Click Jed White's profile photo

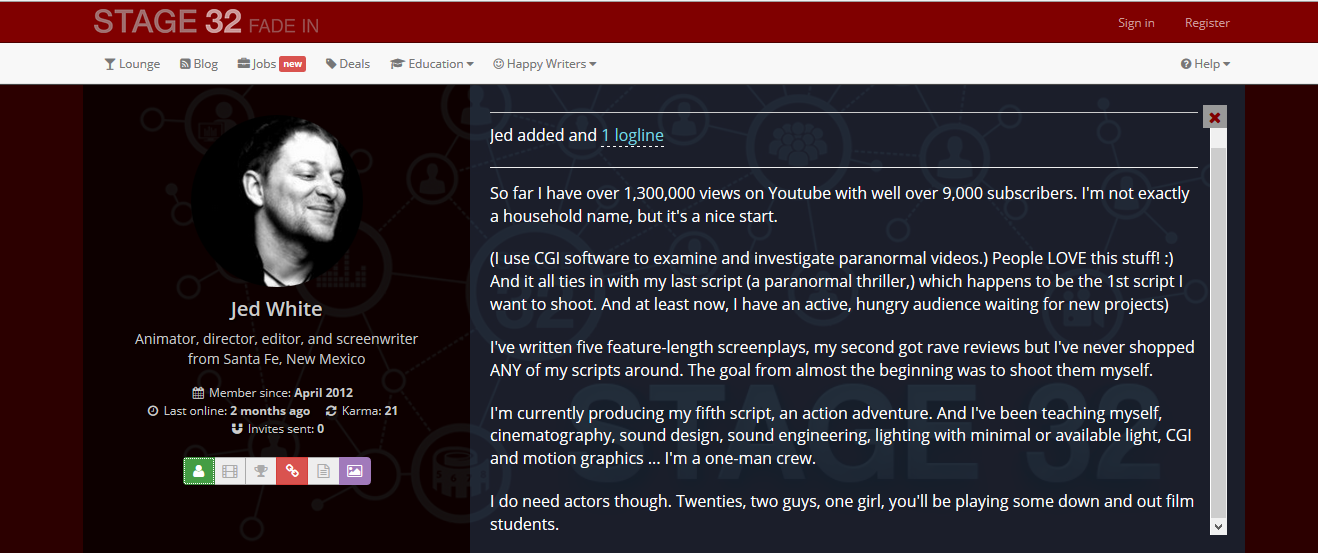tap(277, 201)
